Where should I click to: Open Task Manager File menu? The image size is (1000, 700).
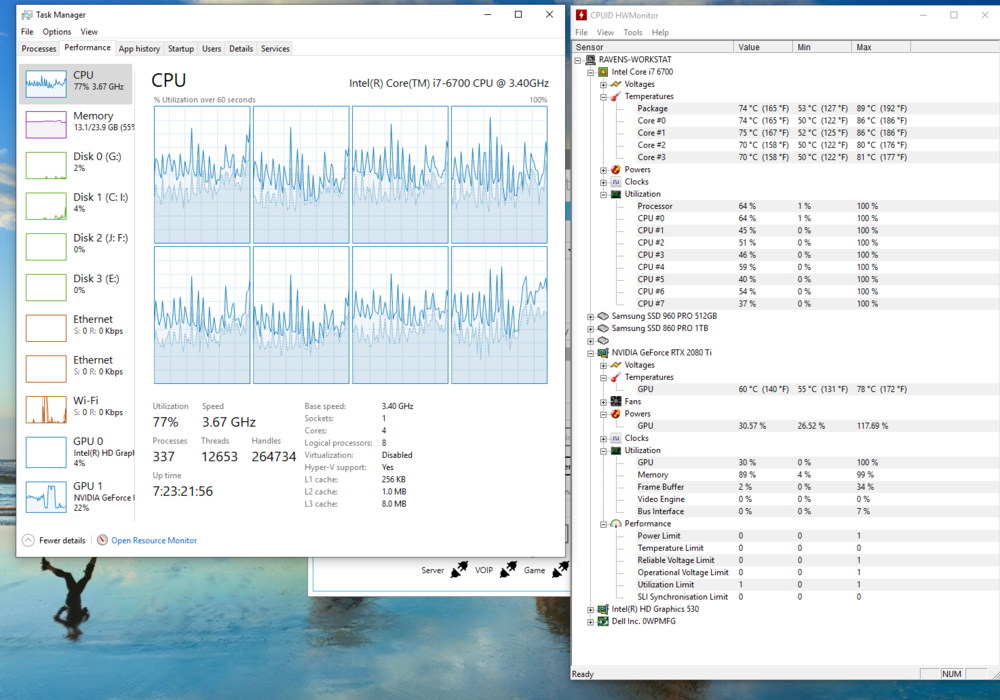tap(27, 32)
